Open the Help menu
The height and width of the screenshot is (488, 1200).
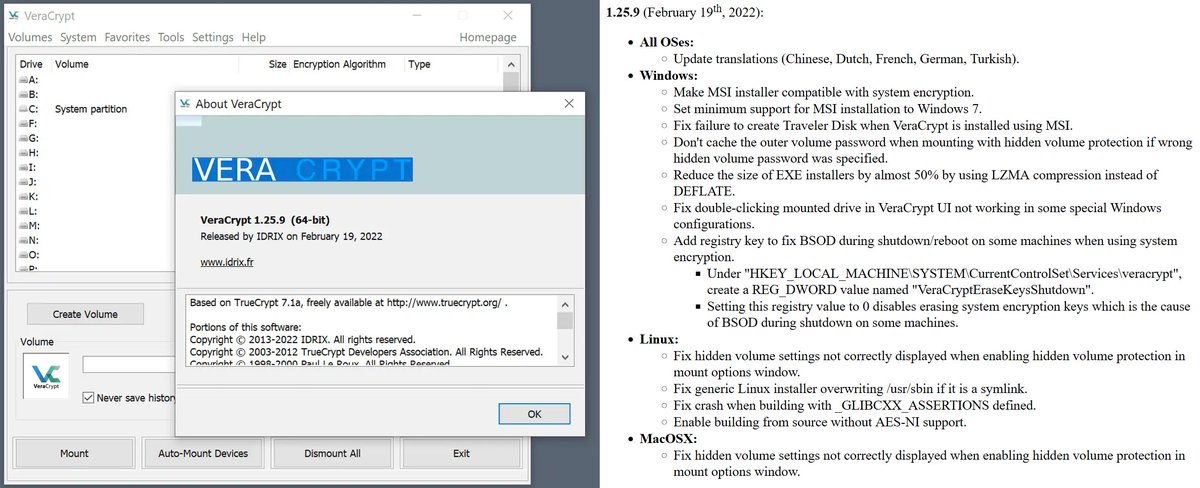[254, 37]
